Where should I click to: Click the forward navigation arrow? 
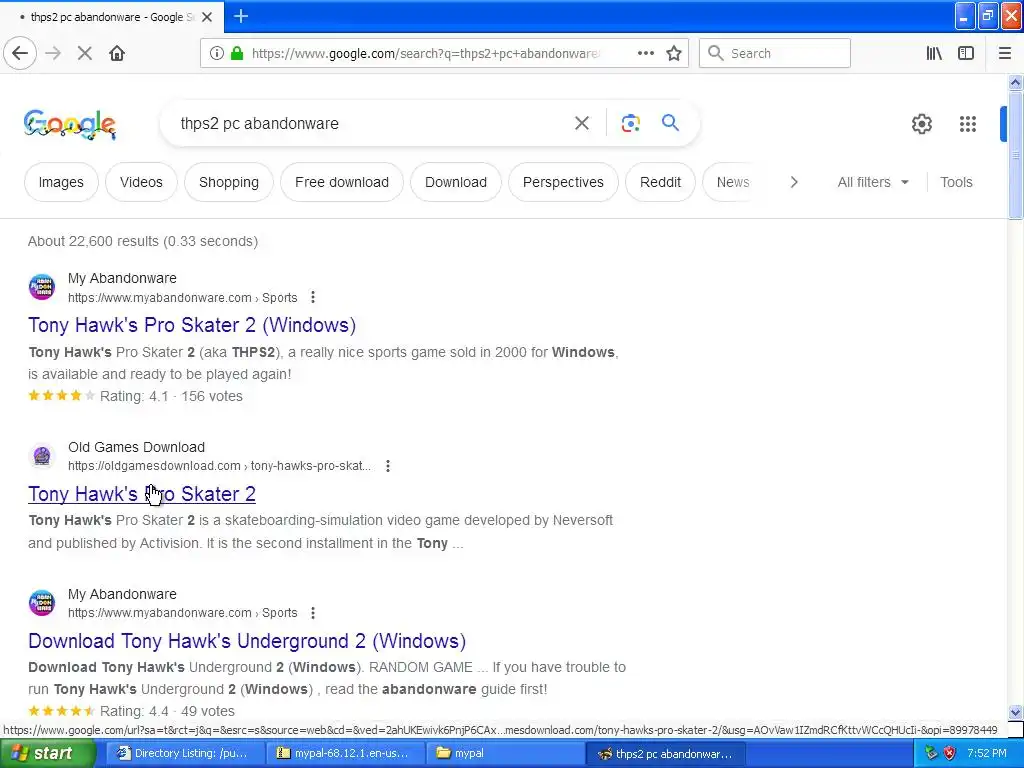tap(53, 54)
